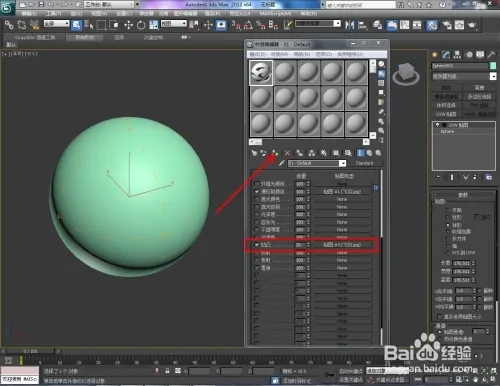Enable the specular color map checkbox
This screenshot has height=386, width=500.
tap(256, 199)
